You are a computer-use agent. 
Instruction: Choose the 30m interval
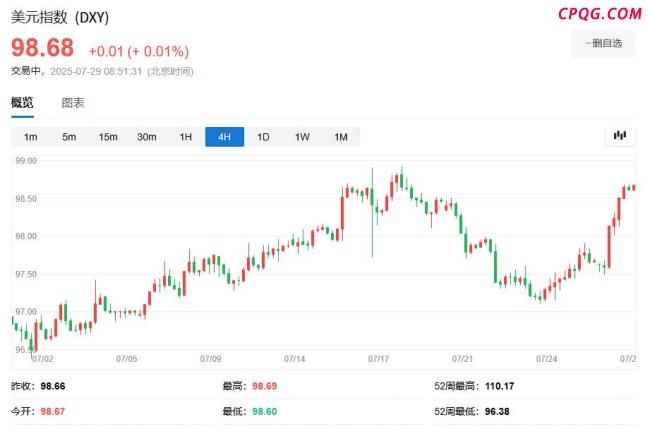click(147, 137)
